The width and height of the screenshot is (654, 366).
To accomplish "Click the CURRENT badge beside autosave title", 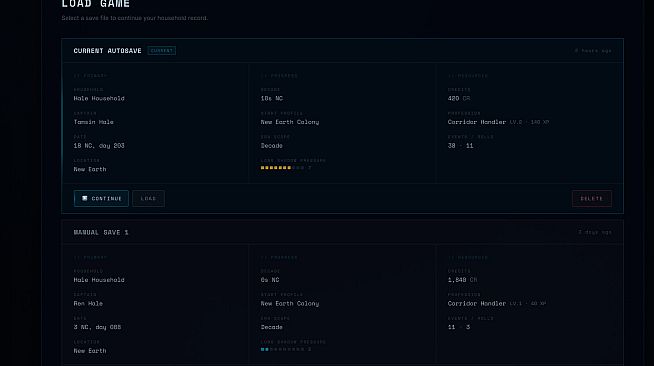I will click(x=162, y=51).
